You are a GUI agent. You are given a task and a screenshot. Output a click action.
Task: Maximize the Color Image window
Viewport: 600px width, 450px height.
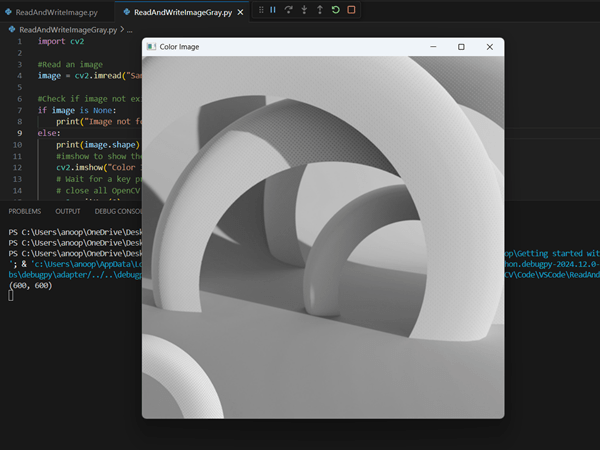461,47
